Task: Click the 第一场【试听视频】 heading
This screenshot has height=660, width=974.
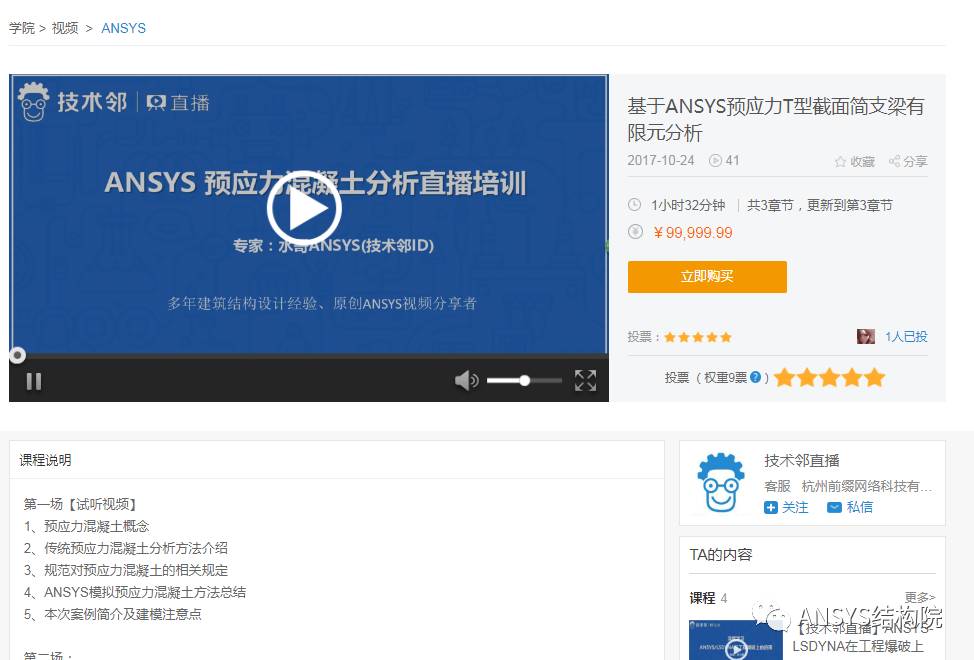Action: click(x=80, y=504)
